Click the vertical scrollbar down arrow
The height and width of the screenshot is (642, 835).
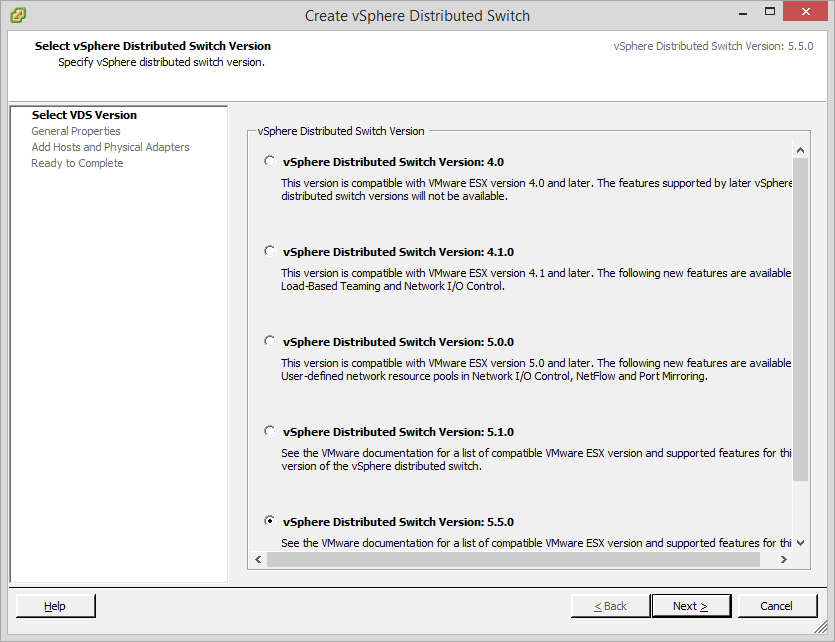pos(801,541)
